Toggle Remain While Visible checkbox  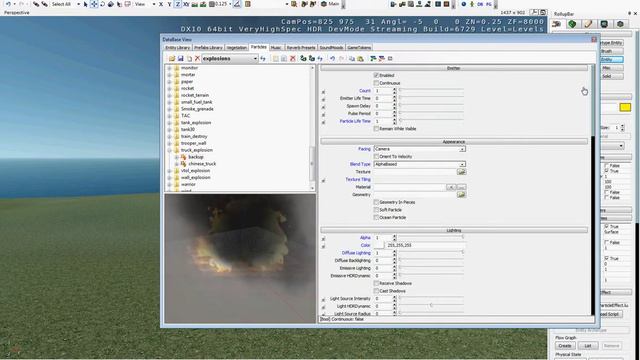click(376, 129)
